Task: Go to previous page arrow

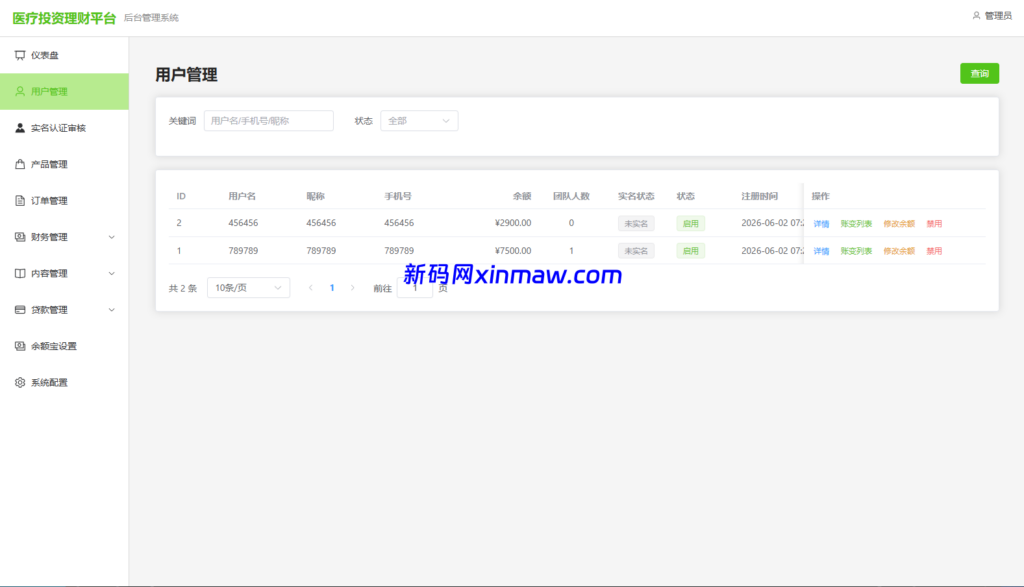Action: coord(311,288)
